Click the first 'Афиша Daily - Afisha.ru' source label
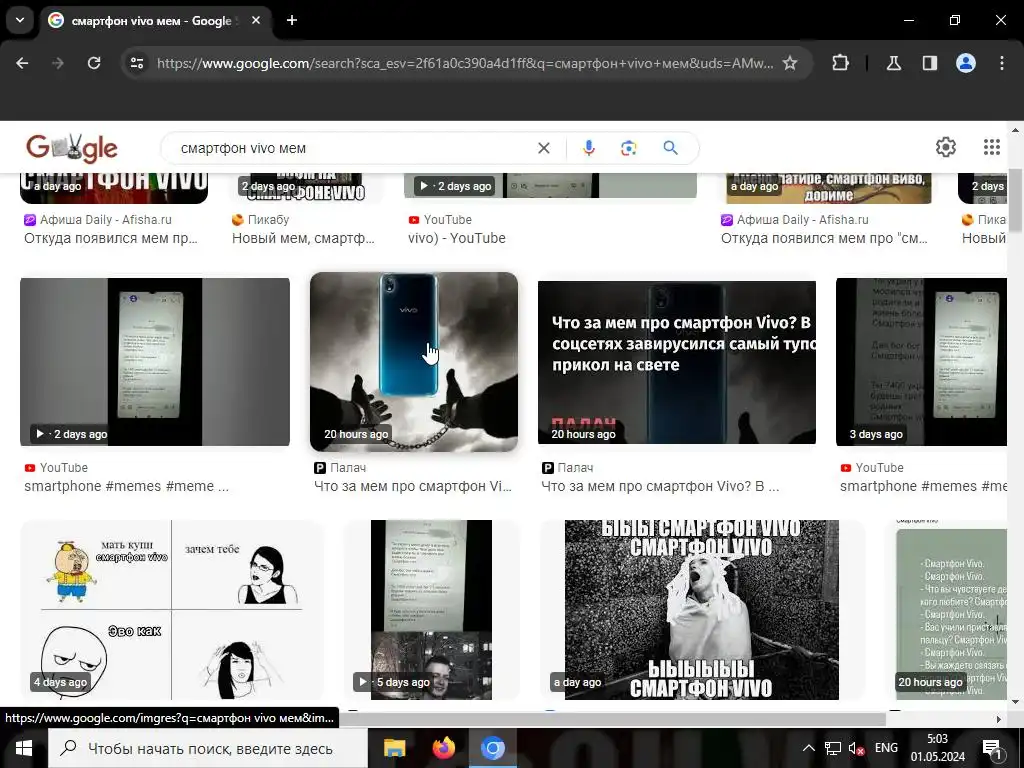Image resolution: width=1024 pixels, height=768 pixels. 105,220
